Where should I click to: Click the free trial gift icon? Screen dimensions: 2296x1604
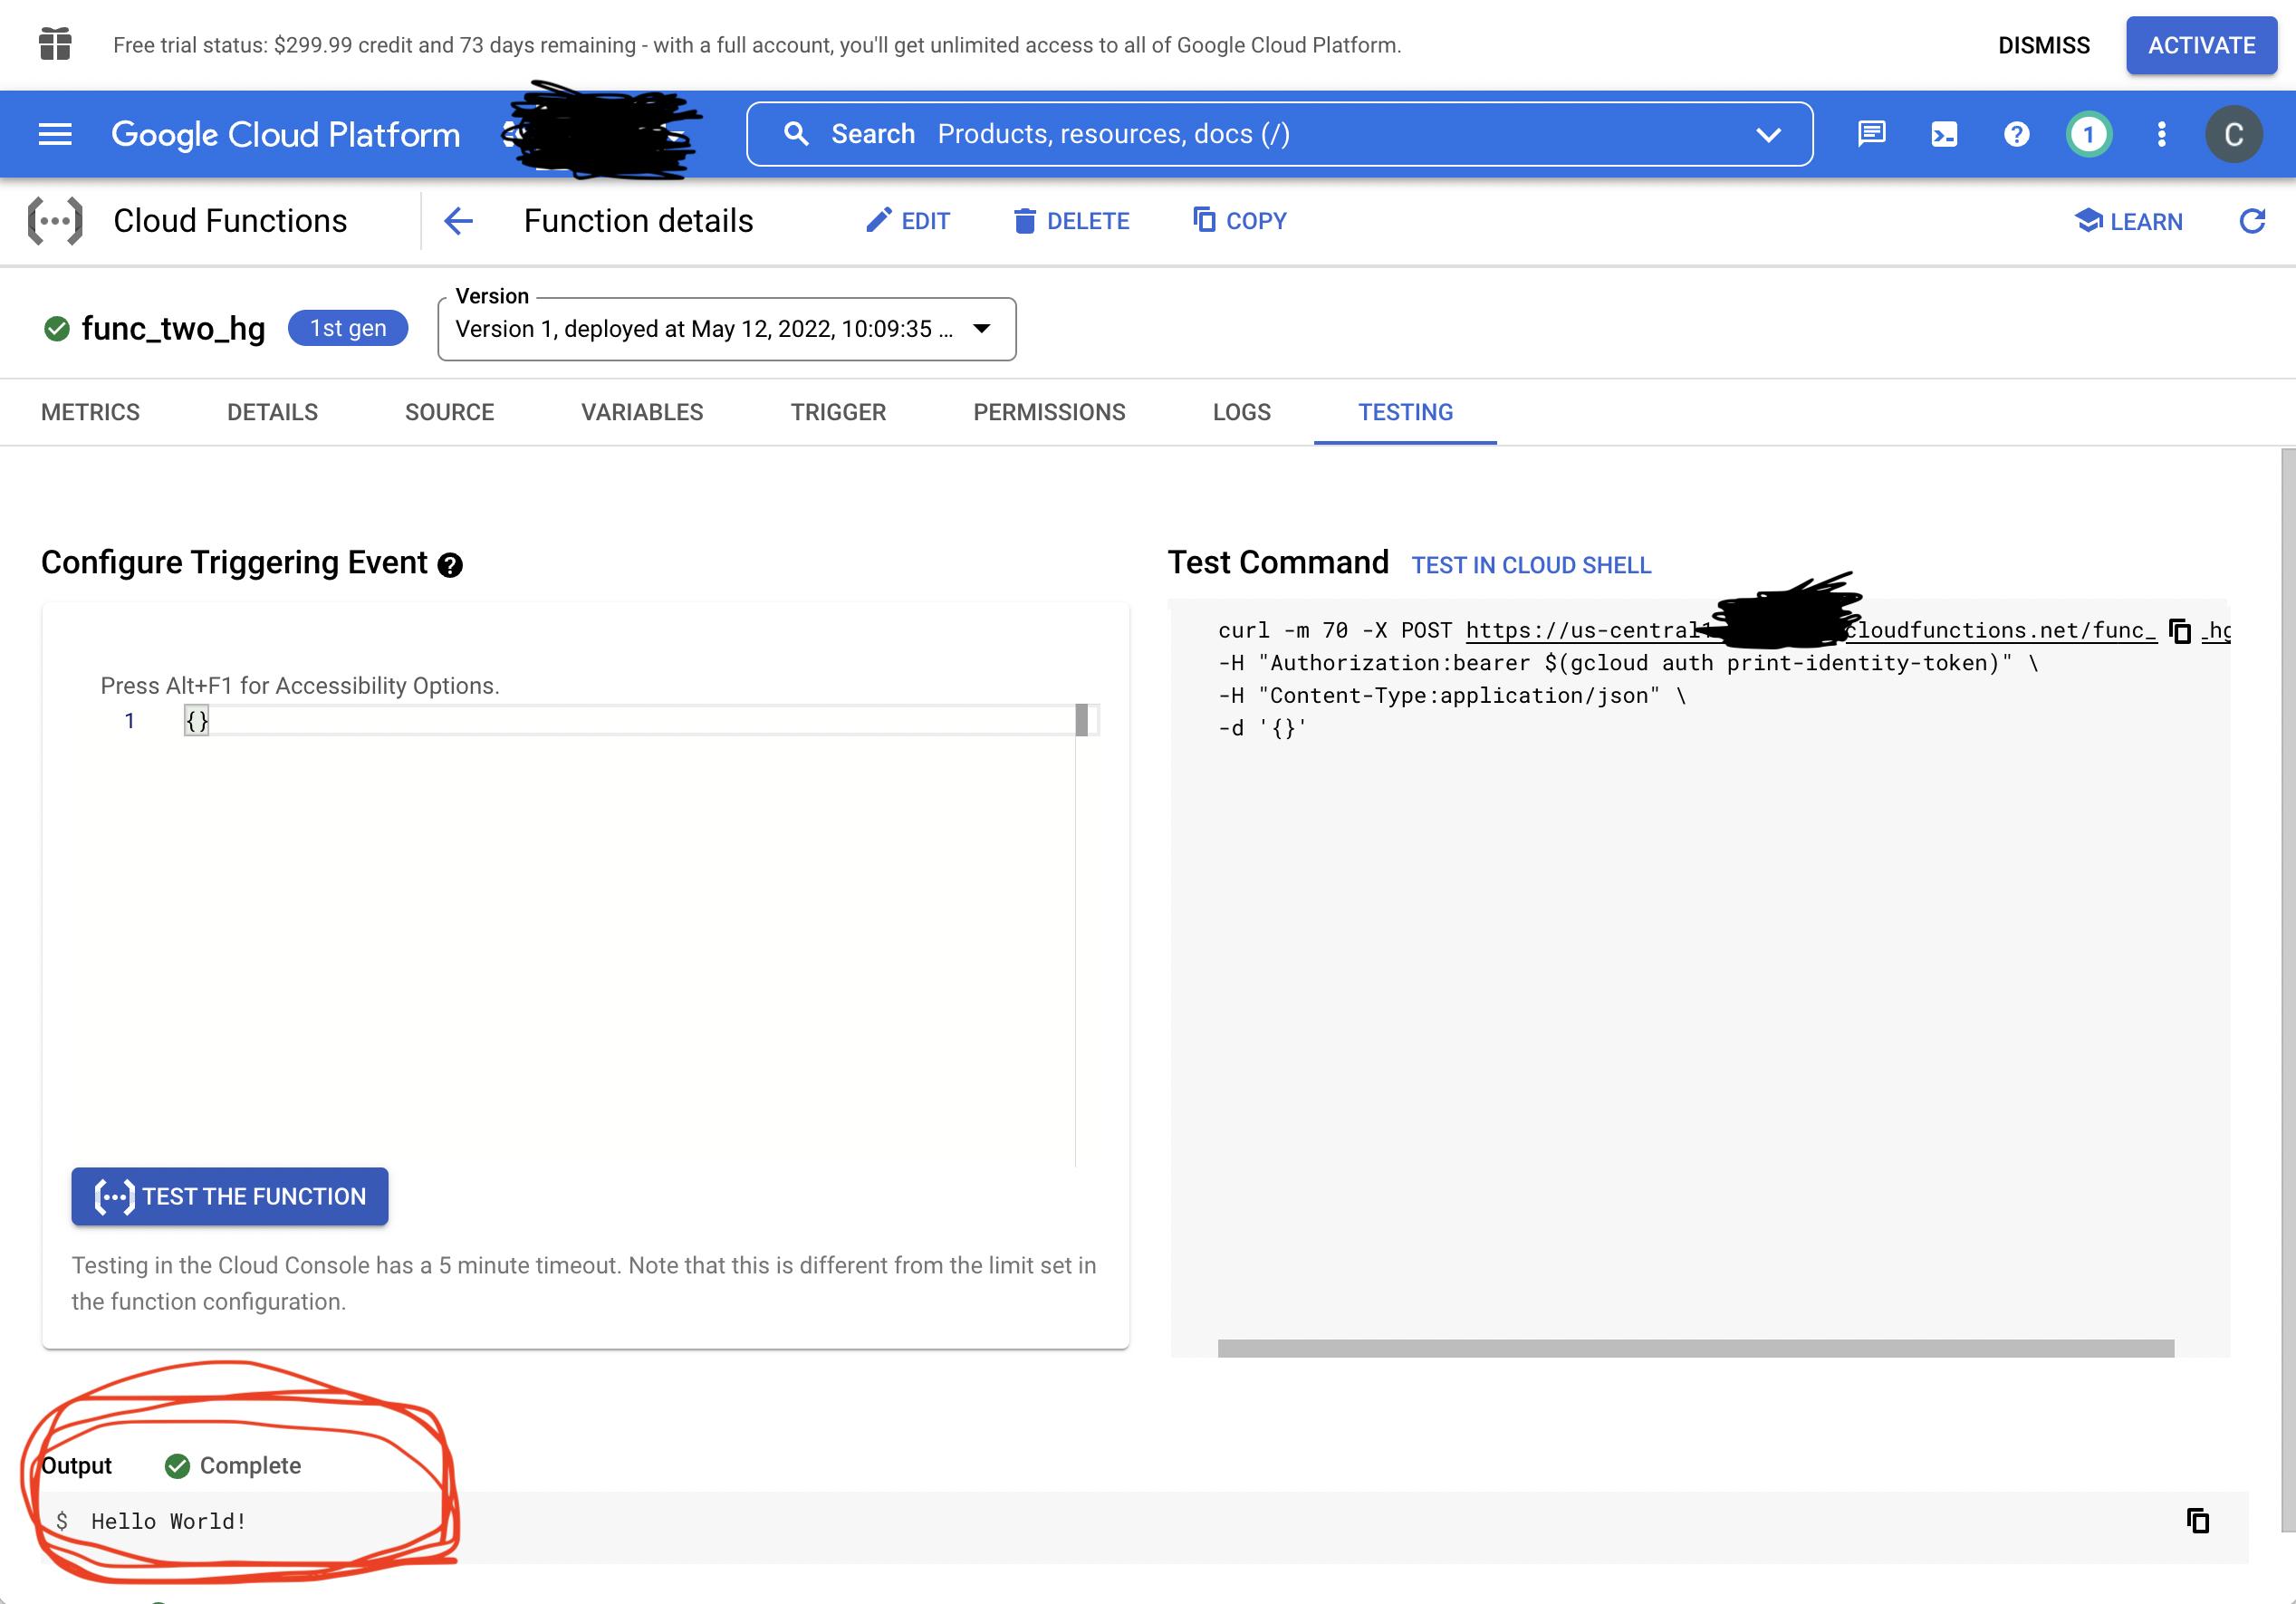(55, 44)
